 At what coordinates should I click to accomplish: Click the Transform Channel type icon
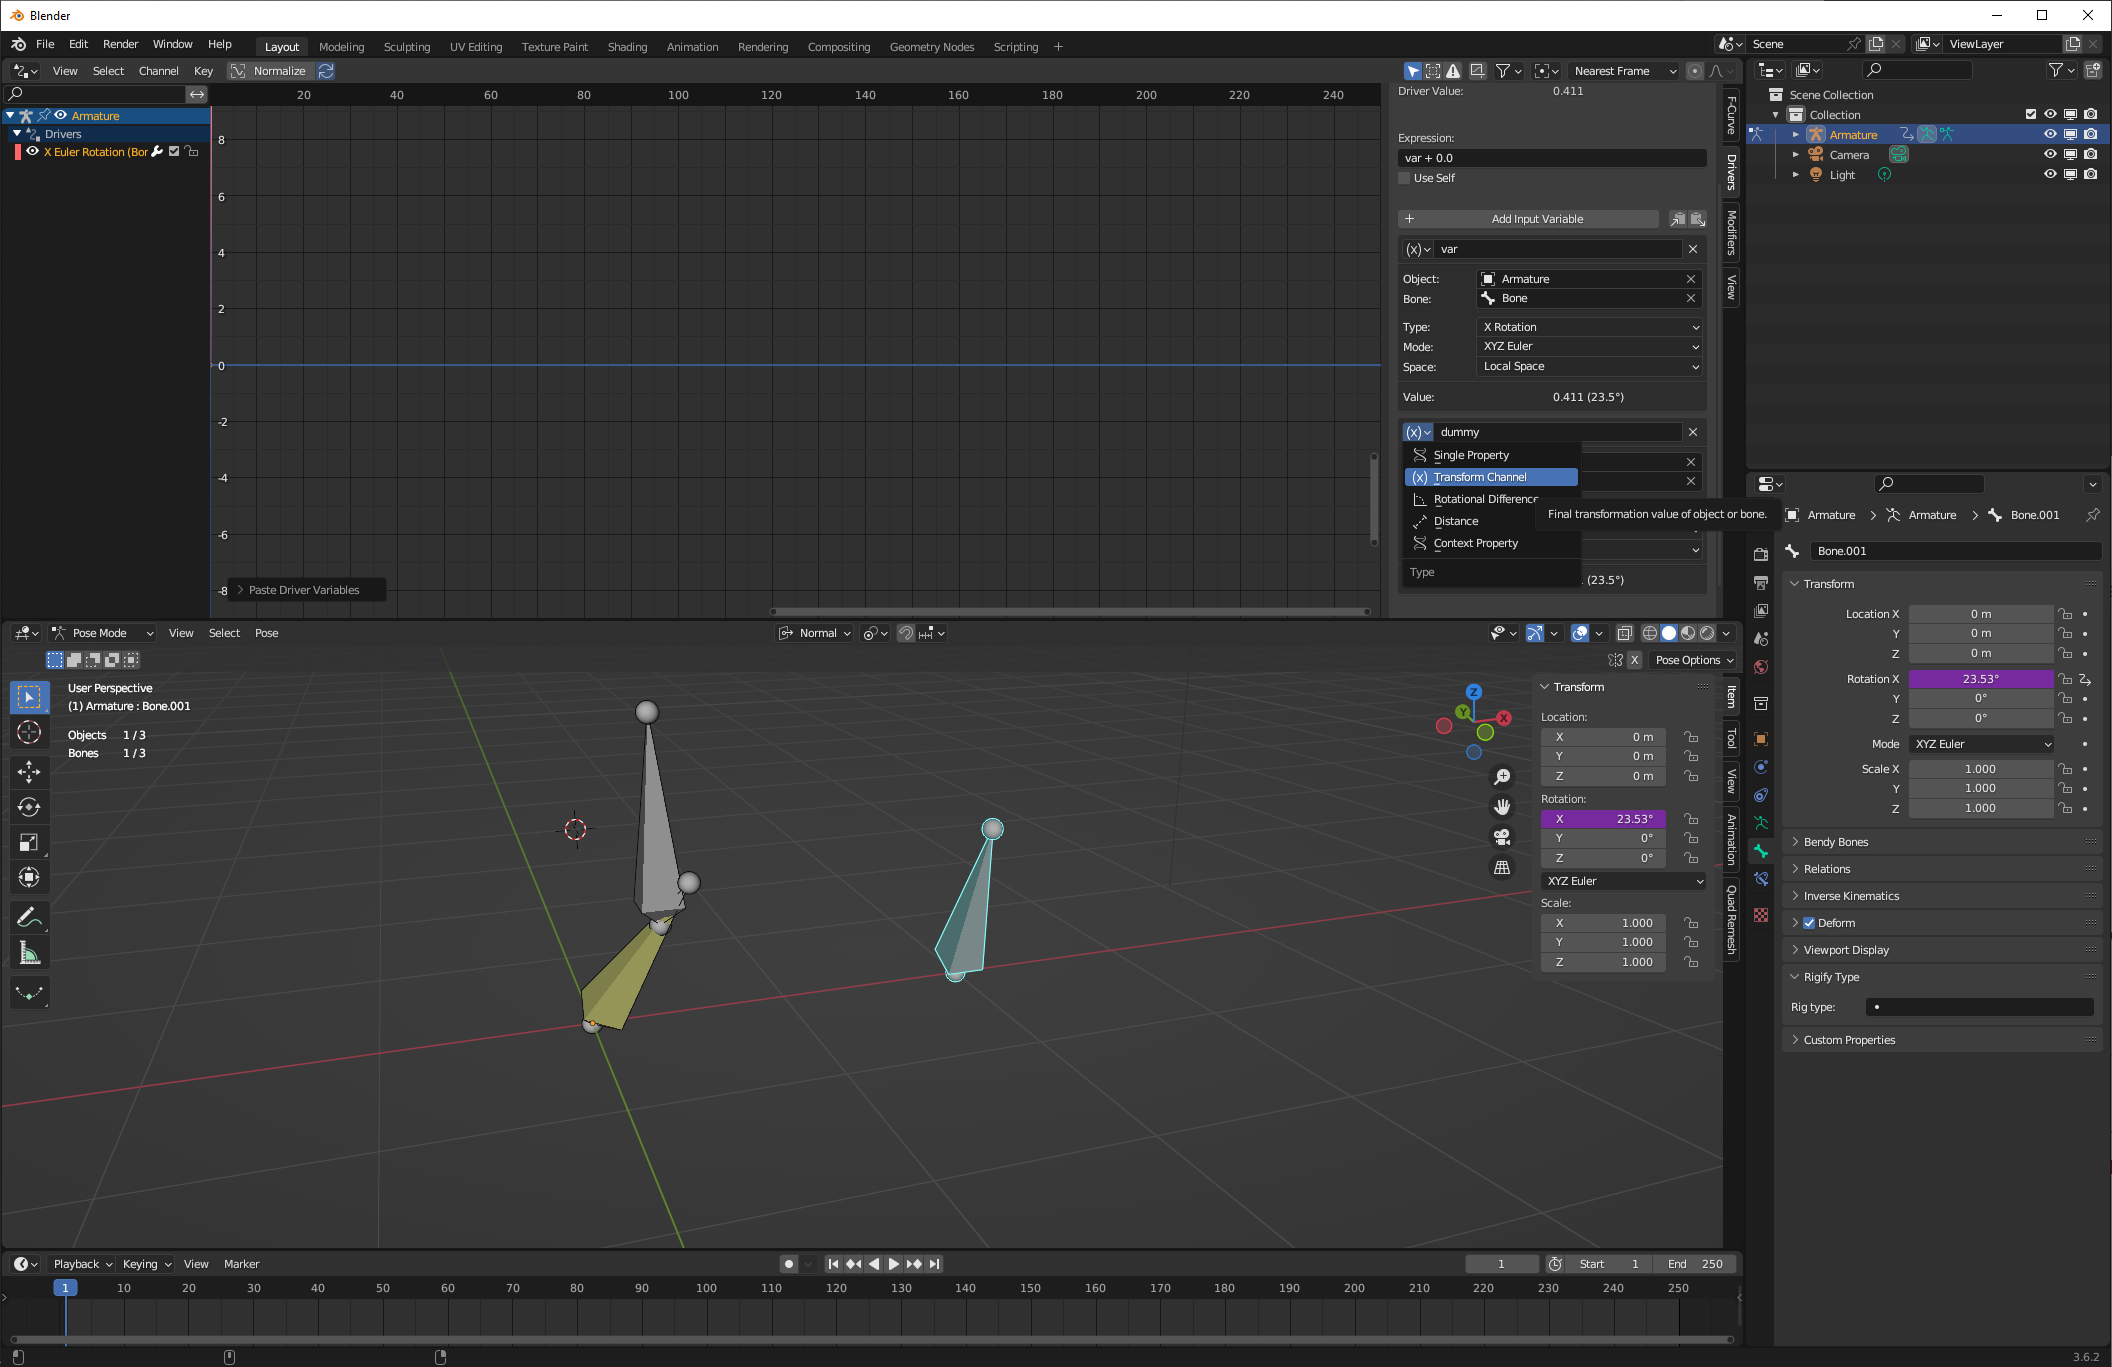click(x=1419, y=476)
